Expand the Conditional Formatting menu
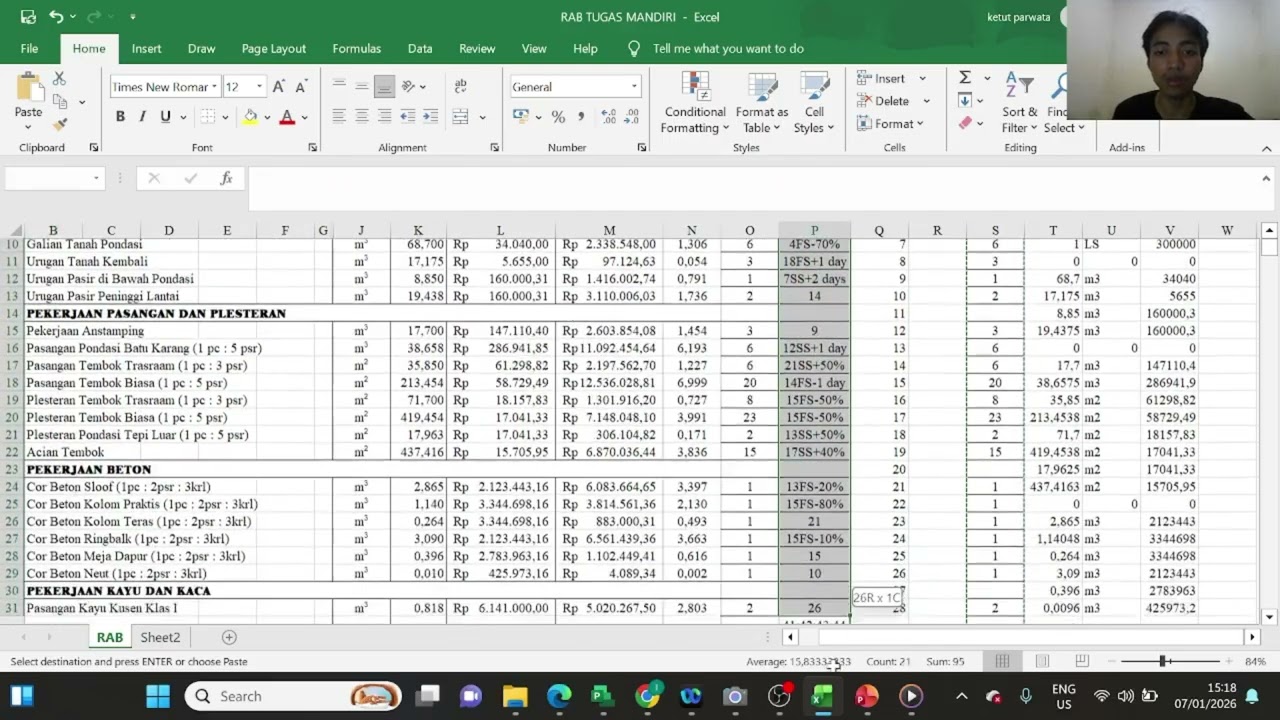Viewport: 1280px width, 720px height. (x=695, y=102)
